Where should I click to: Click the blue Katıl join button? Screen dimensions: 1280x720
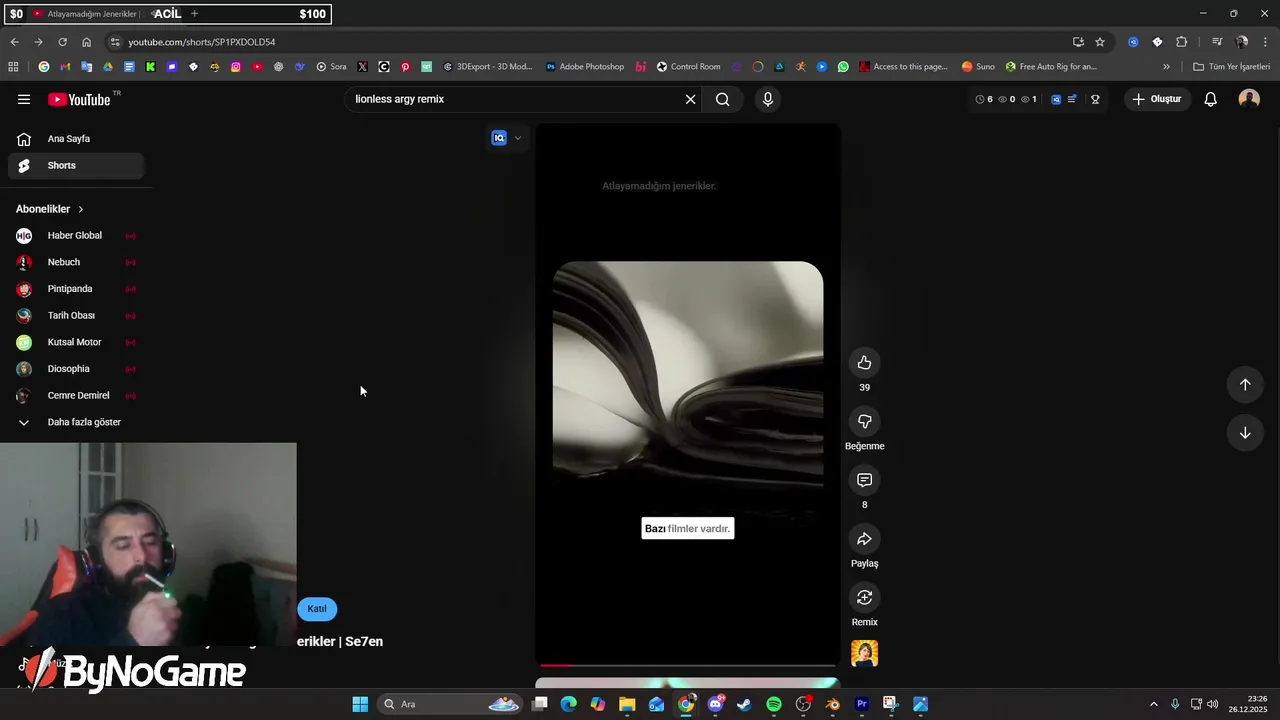pyautogui.click(x=317, y=609)
